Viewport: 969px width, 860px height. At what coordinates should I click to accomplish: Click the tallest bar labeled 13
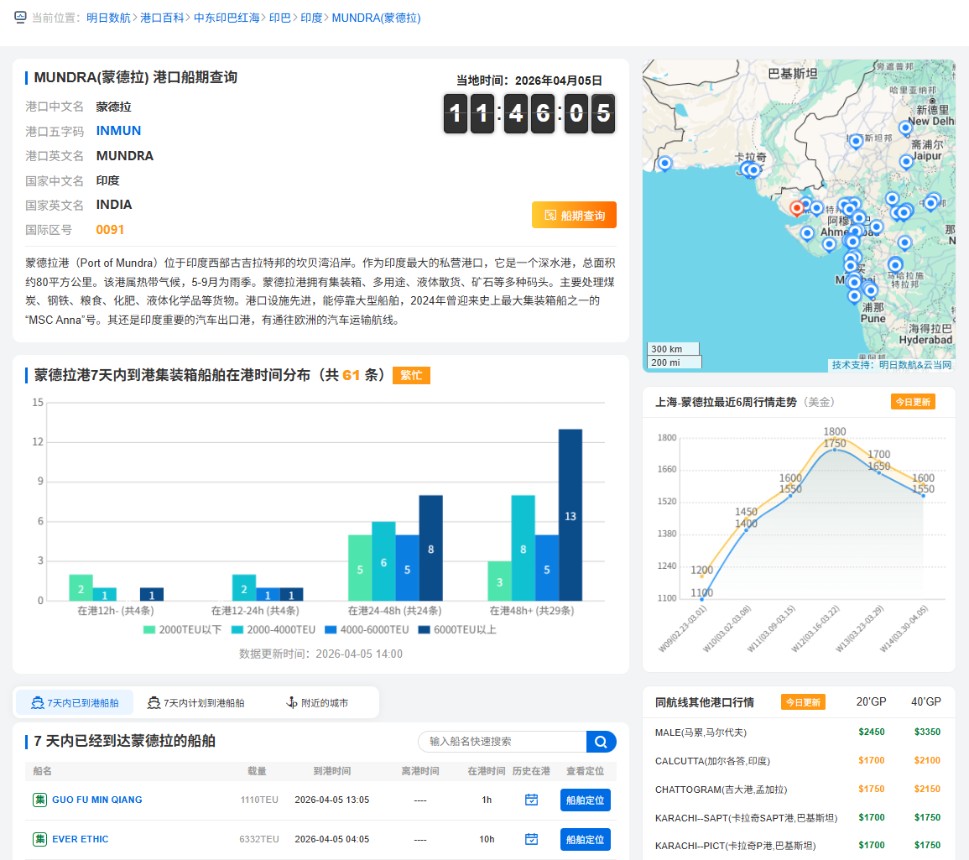[570, 514]
